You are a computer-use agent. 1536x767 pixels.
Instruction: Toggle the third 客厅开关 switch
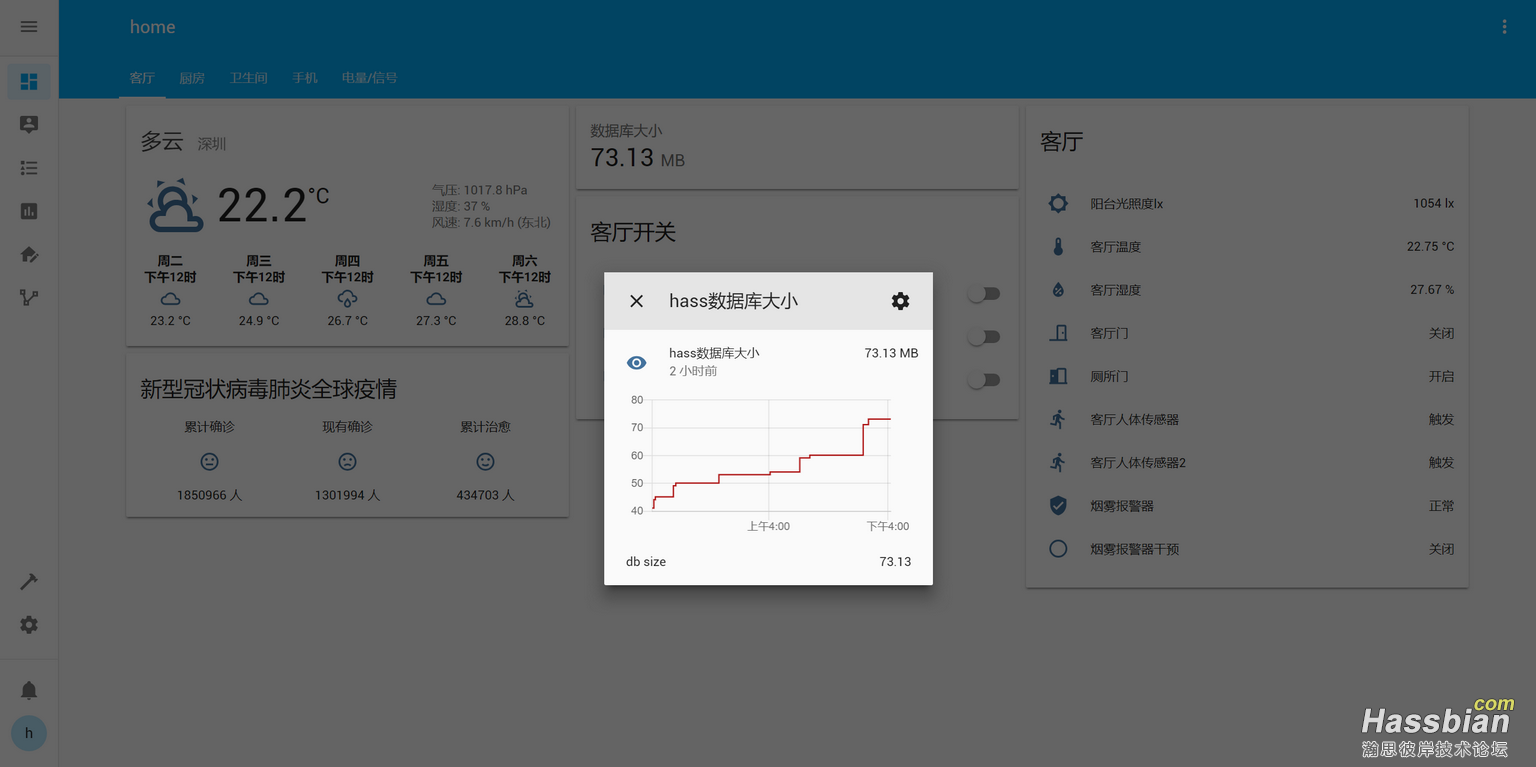coord(984,380)
